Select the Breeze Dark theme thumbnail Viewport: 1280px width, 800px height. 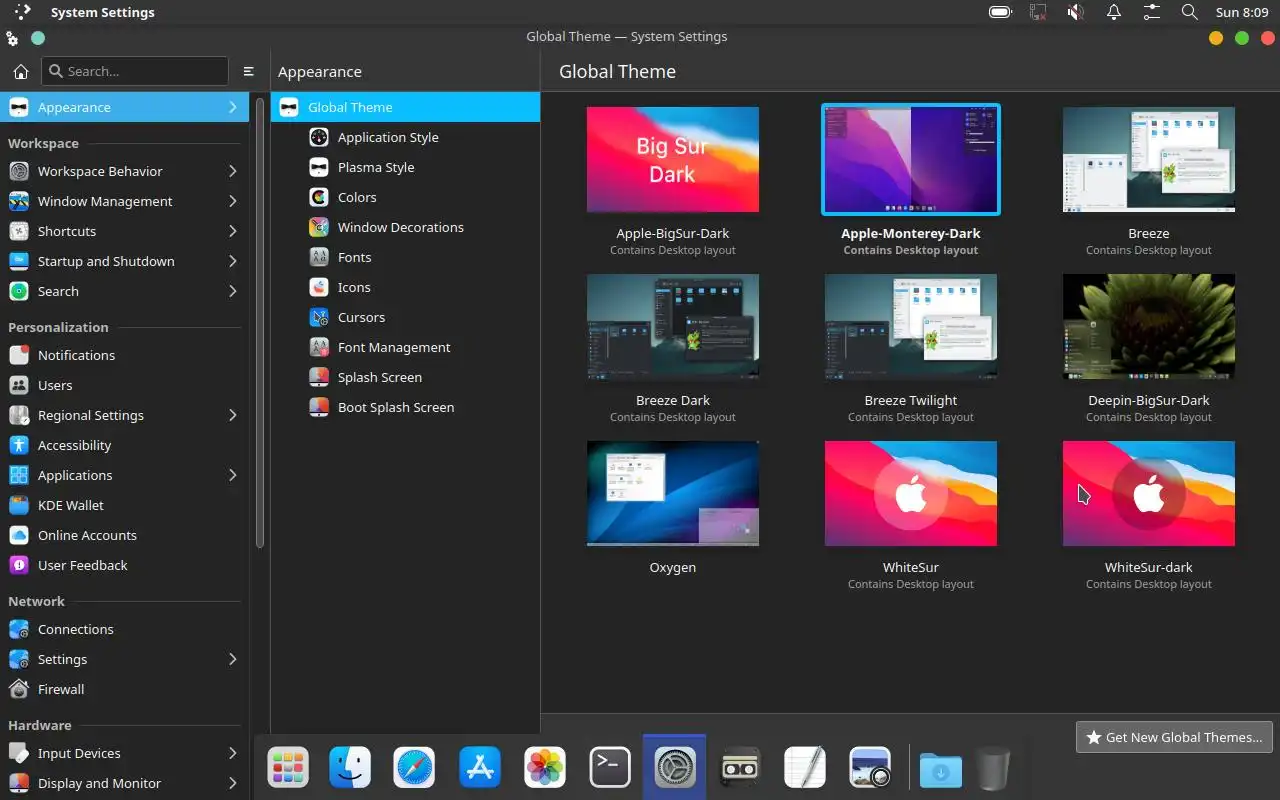click(673, 327)
